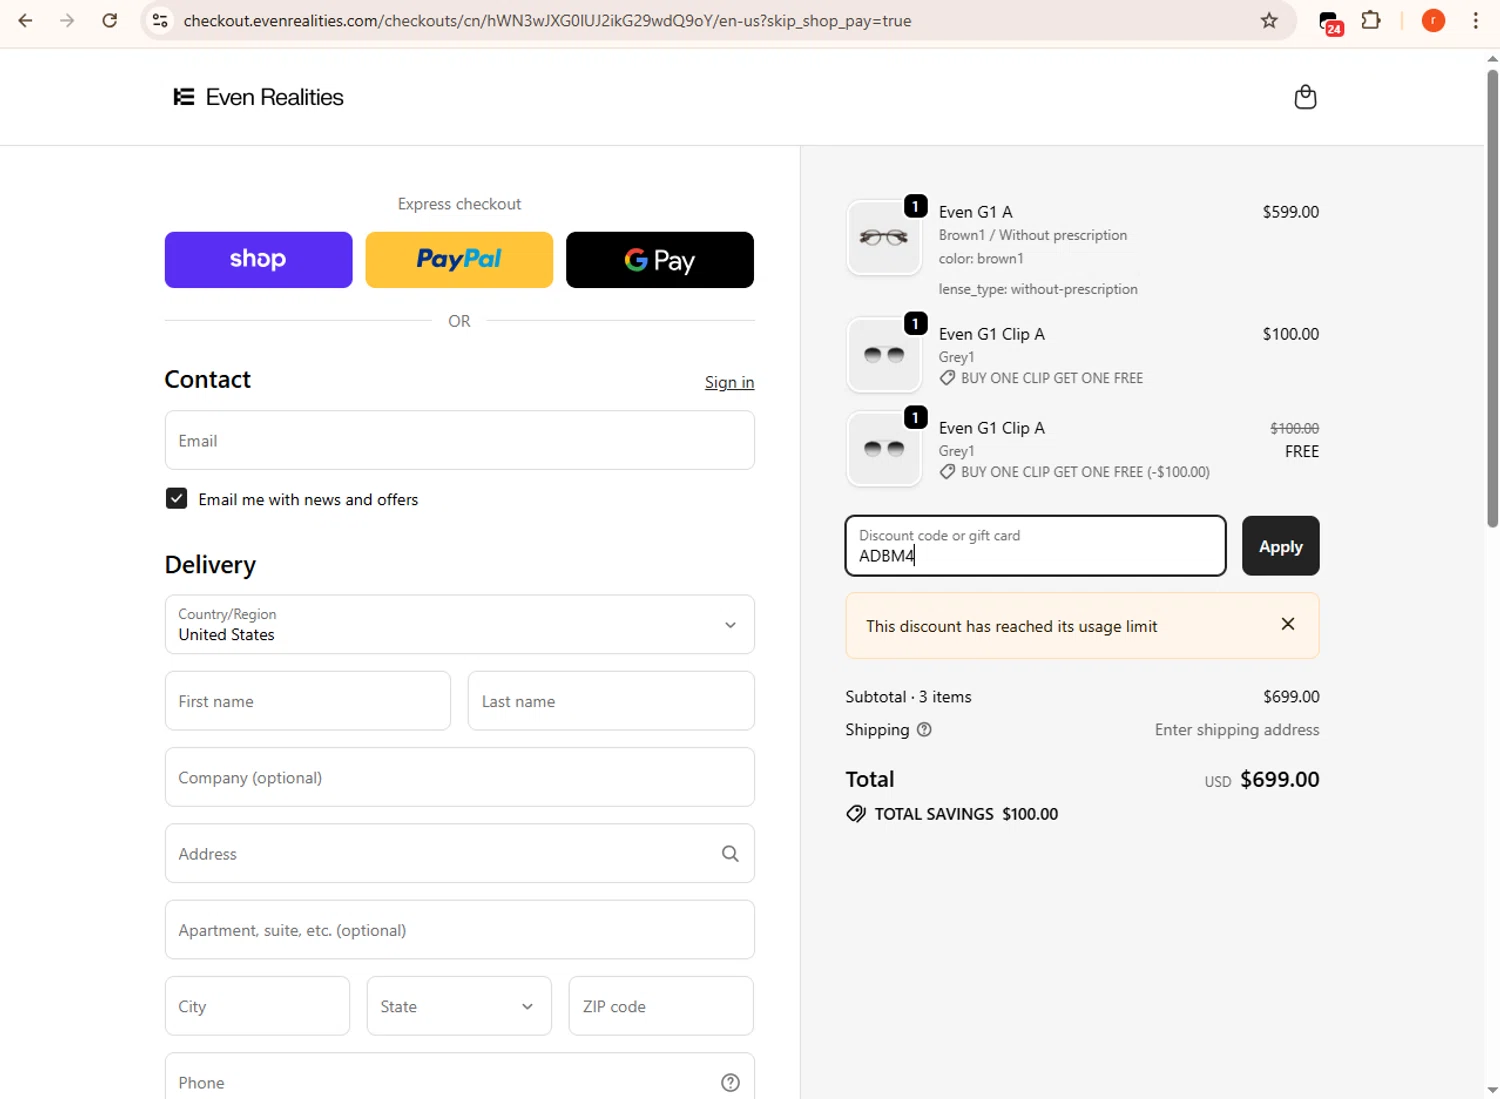The image size is (1500, 1099).
Task: Bookmark this page with the star icon
Action: [x=1269, y=20]
